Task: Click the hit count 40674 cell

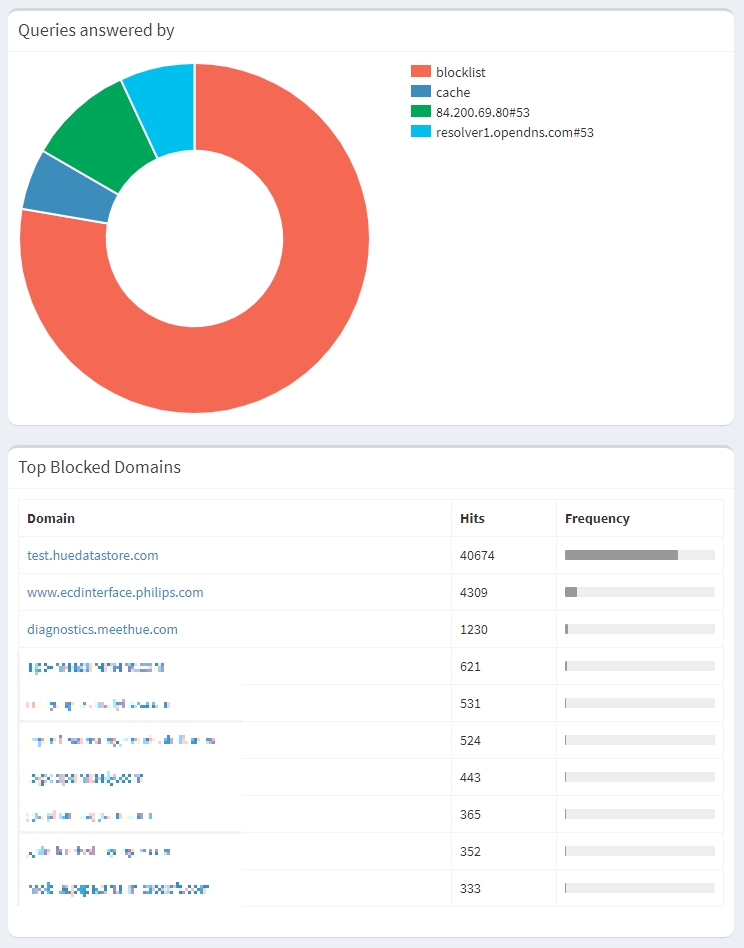Action: (x=477, y=555)
